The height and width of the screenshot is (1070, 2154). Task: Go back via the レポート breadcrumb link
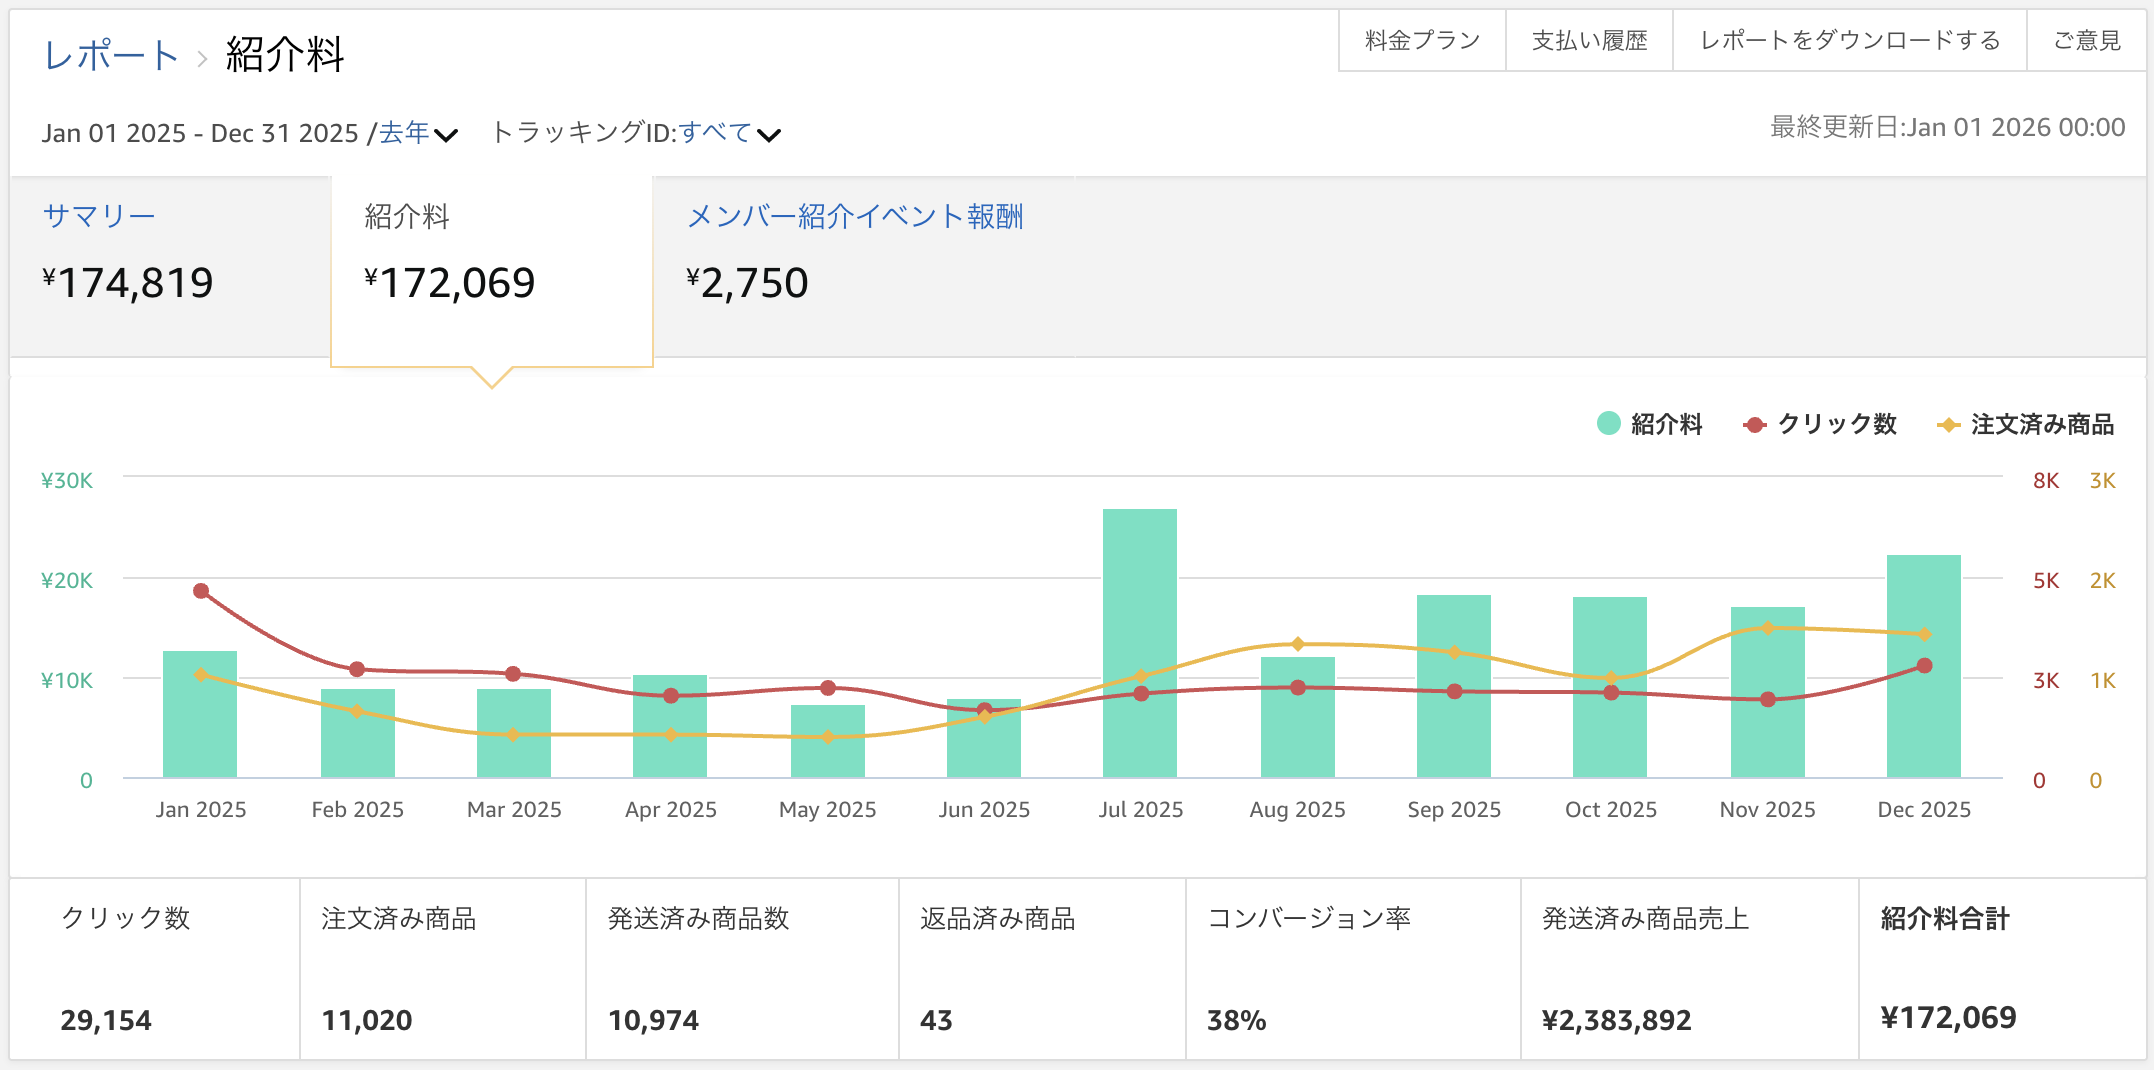[111, 55]
